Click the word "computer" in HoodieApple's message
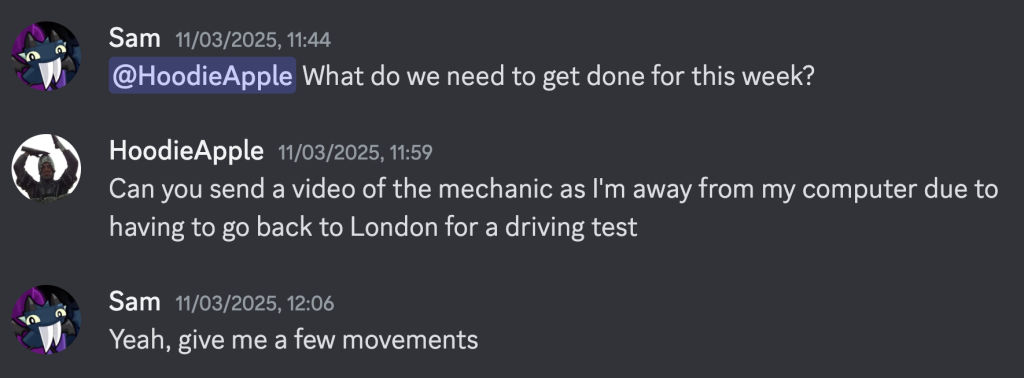The image size is (1024, 378). pyautogui.click(x=858, y=191)
